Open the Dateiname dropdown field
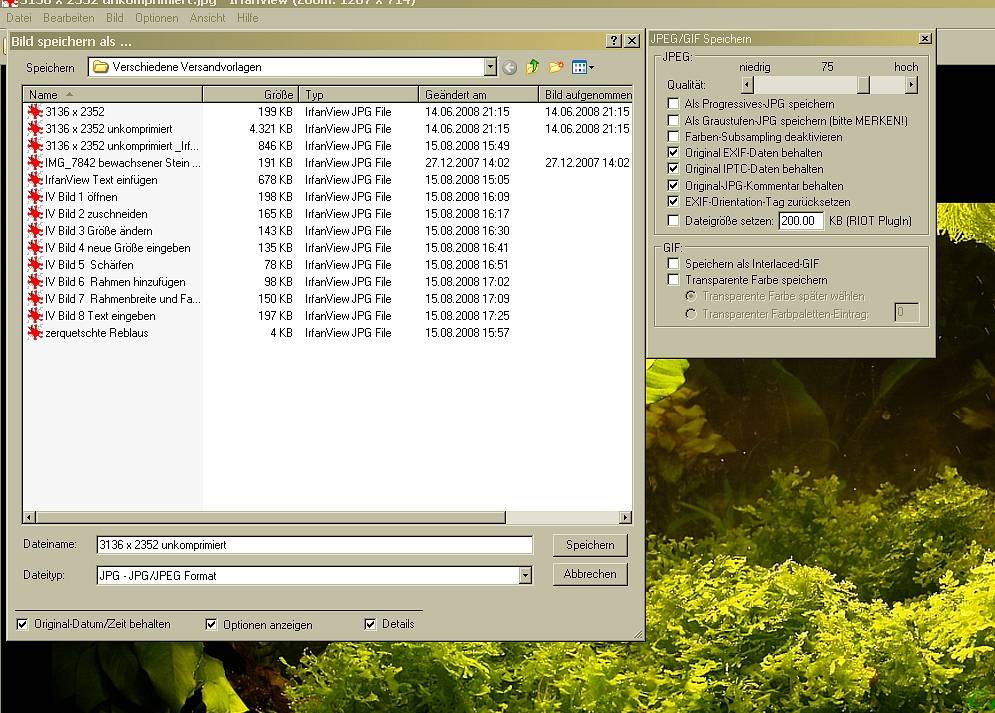 314,545
